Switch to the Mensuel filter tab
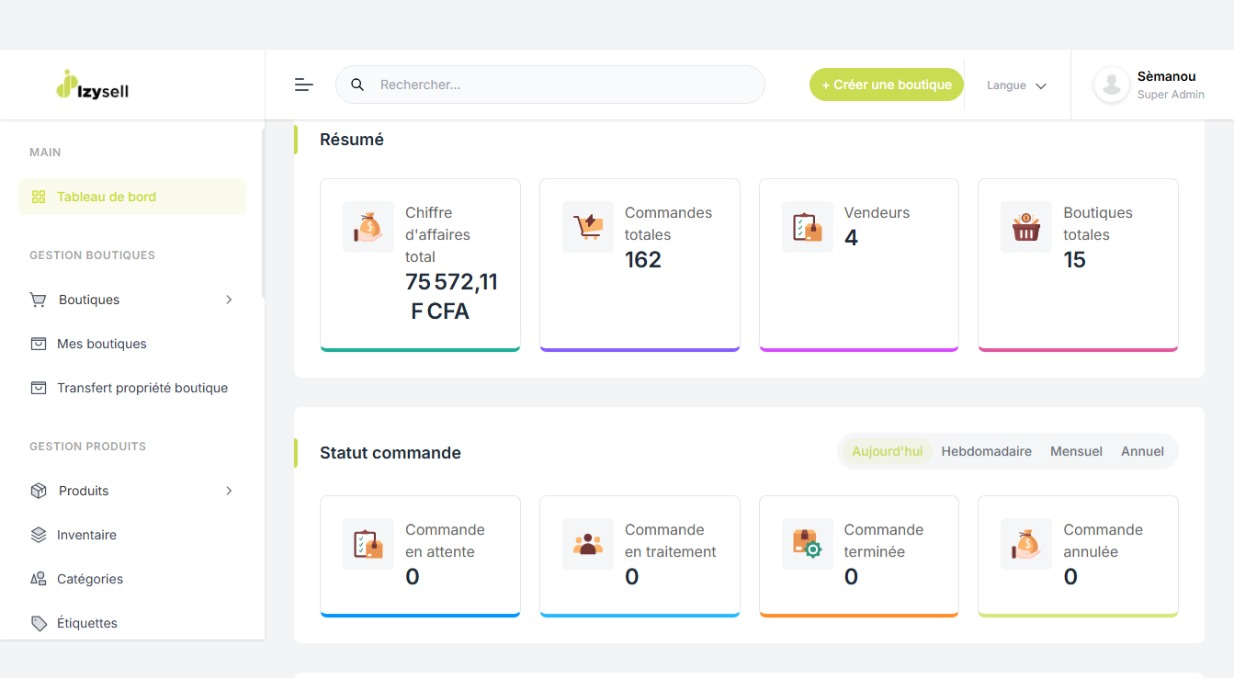The width and height of the screenshot is (1234, 678). click(1075, 451)
